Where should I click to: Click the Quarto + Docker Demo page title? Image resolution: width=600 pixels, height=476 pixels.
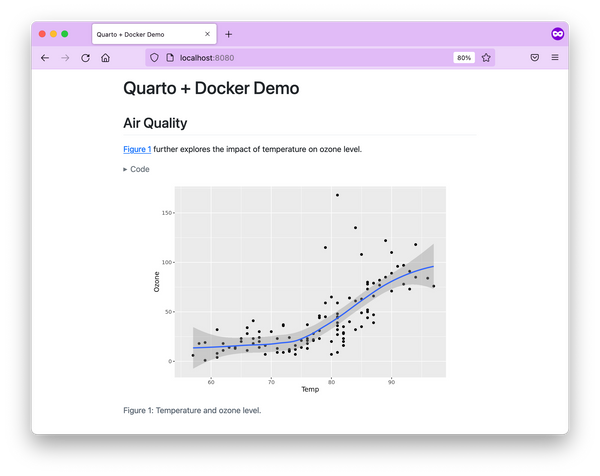pyautogui.click(x=211, y=88)
